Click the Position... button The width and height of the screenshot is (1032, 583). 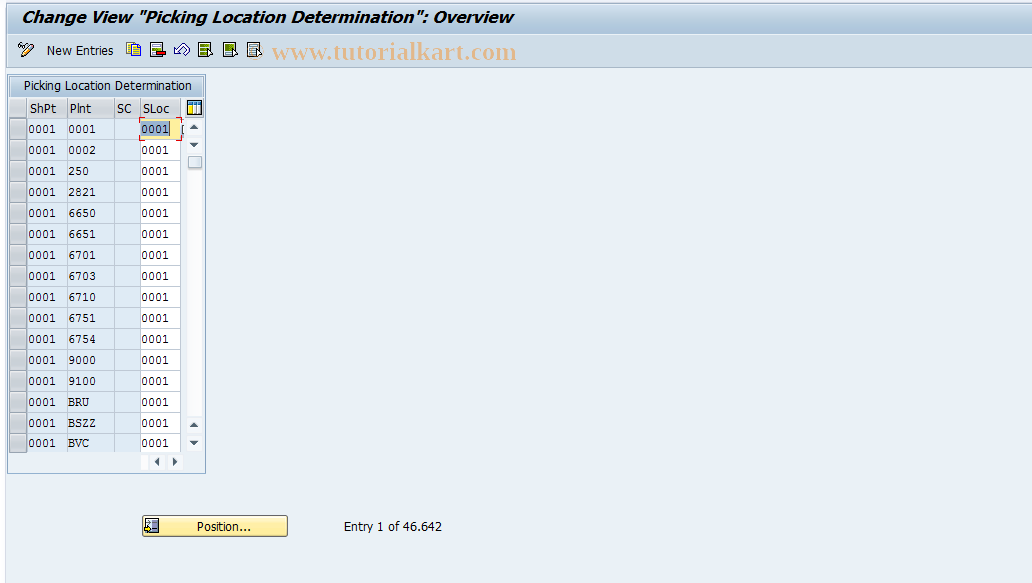[x=215, y=526]
